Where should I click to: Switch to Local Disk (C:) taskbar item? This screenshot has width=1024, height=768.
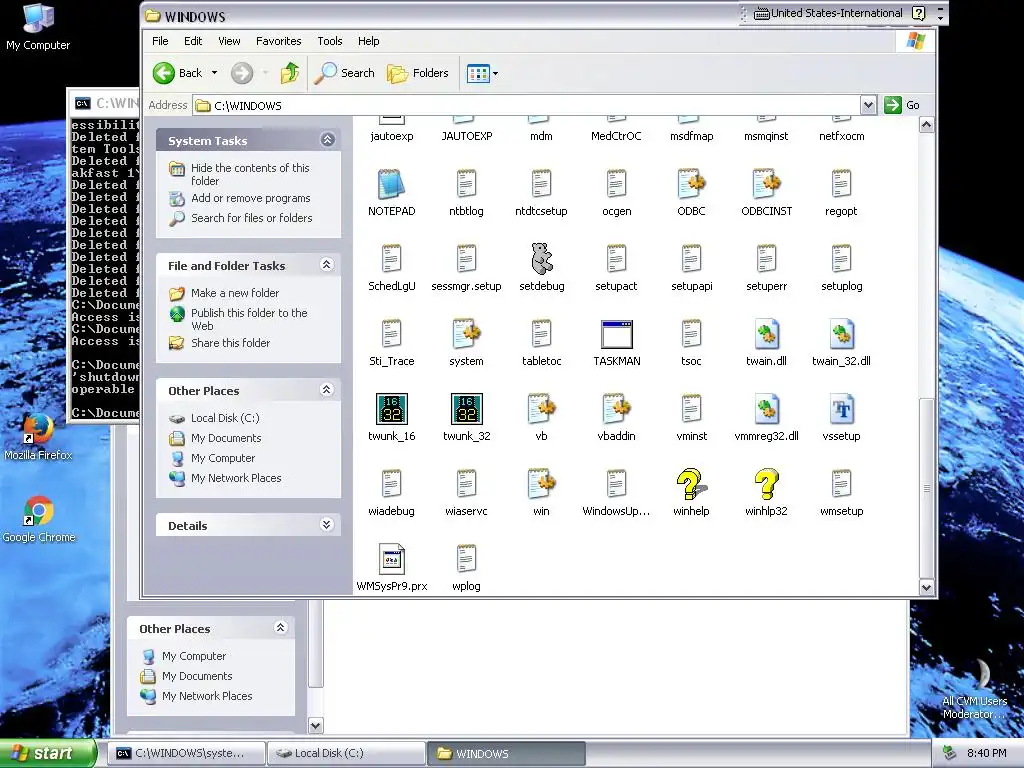coord(346,754)
